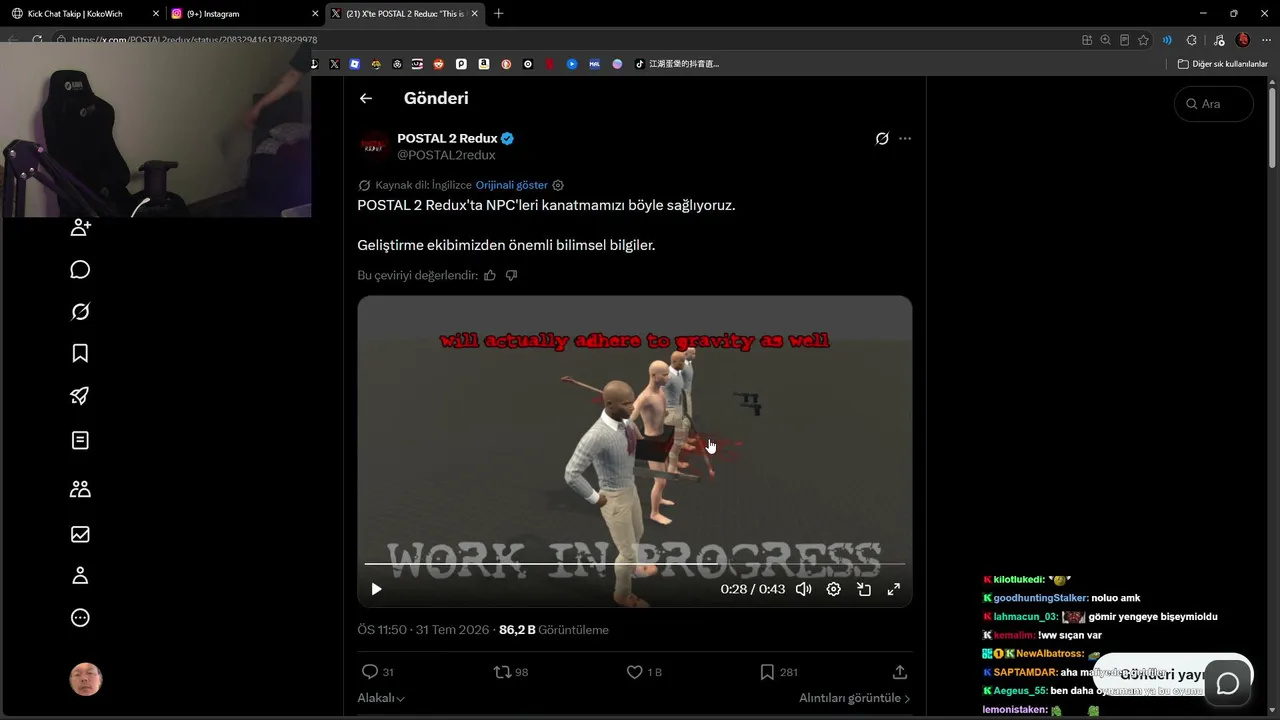Open video settings gear

click(833, 589)
